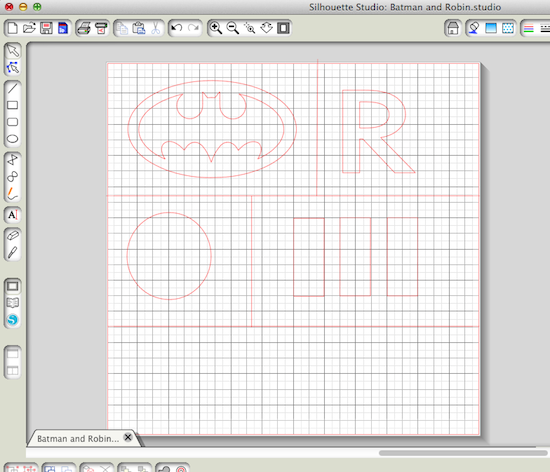Select the Eraser tool

[13, 235]
